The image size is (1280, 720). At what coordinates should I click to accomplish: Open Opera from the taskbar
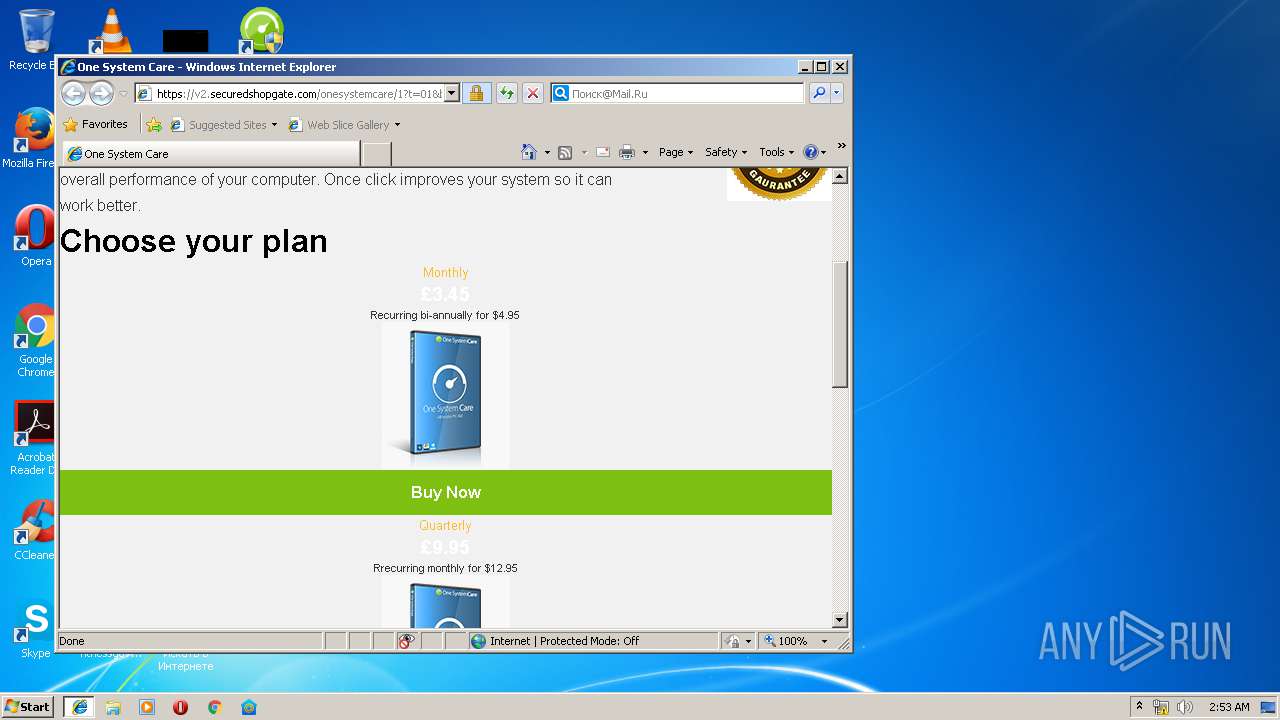click(x=181, y=707)
